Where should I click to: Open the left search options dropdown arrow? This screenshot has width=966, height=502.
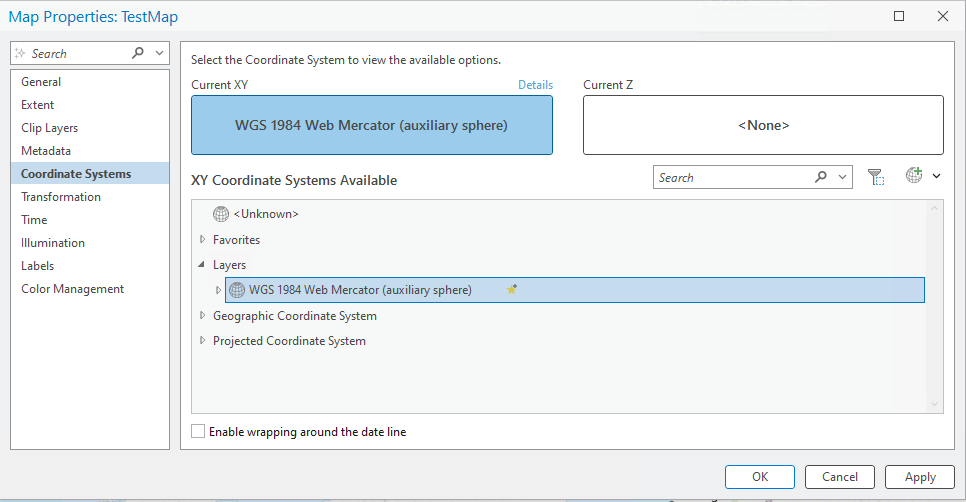coord(158,53)
